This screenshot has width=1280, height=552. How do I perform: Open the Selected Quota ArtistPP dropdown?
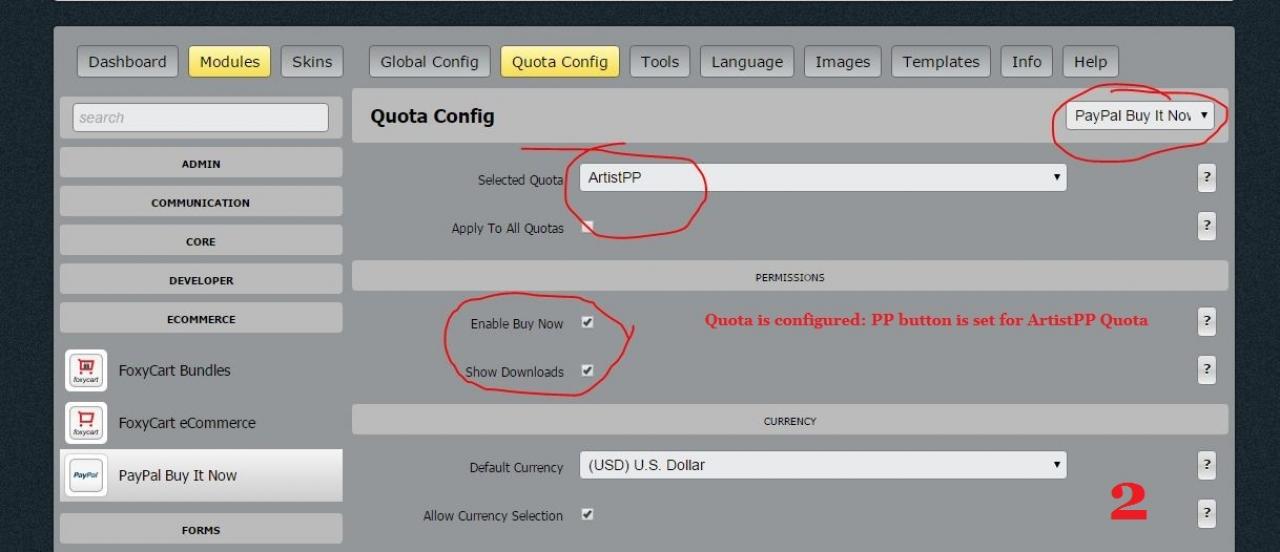pos(823,178)
